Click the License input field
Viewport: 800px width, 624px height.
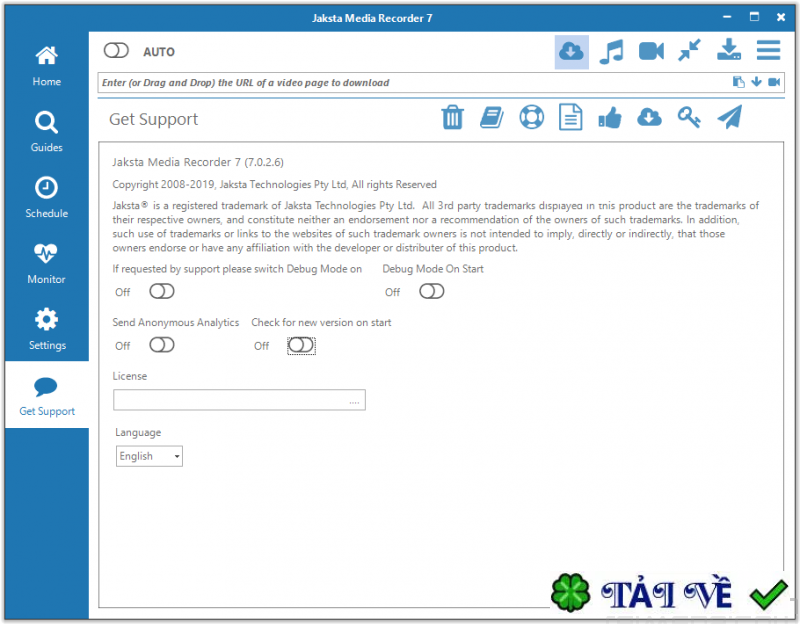coord(239,400)
